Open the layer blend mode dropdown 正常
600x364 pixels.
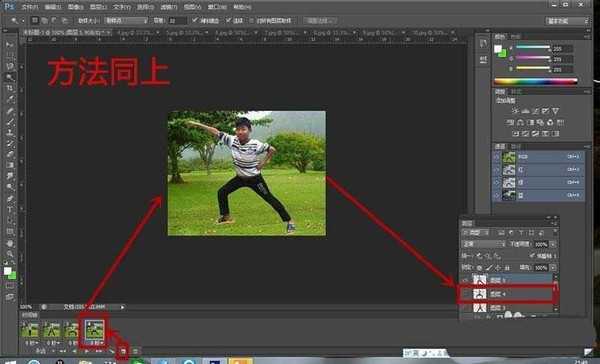click(x=484, y=244)
